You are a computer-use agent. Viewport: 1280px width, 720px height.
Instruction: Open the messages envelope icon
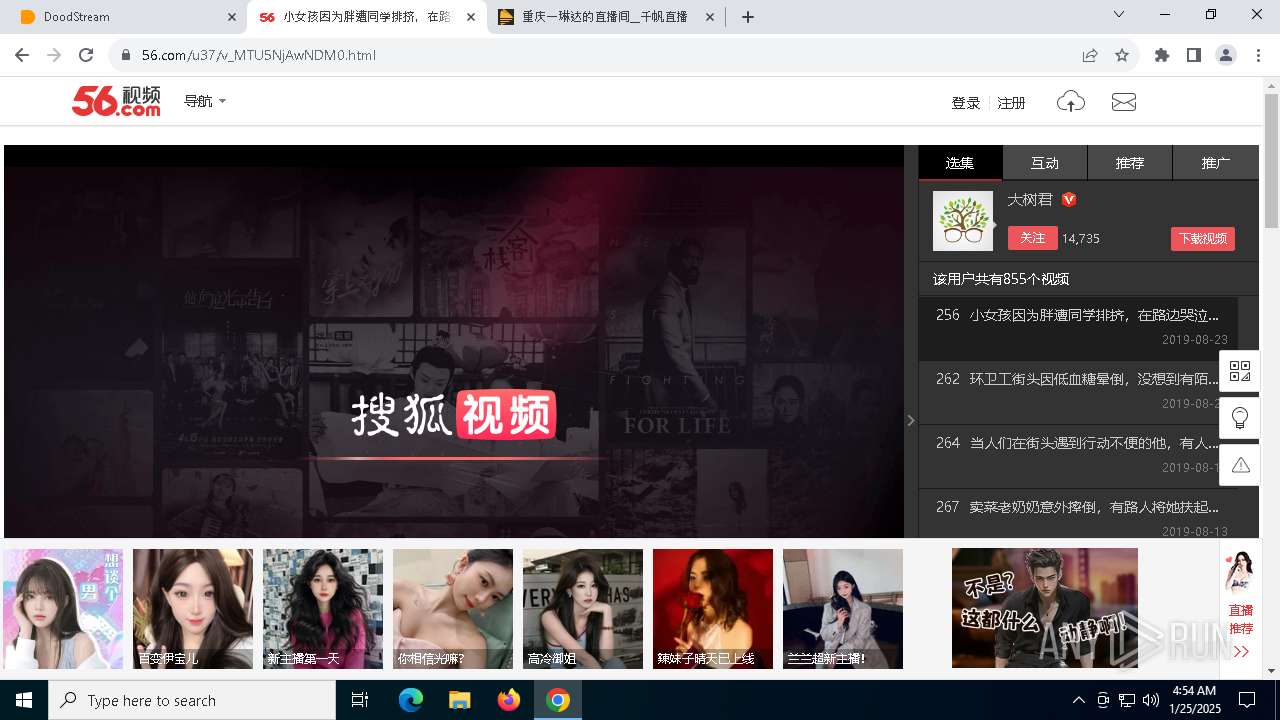point(1124,102)
